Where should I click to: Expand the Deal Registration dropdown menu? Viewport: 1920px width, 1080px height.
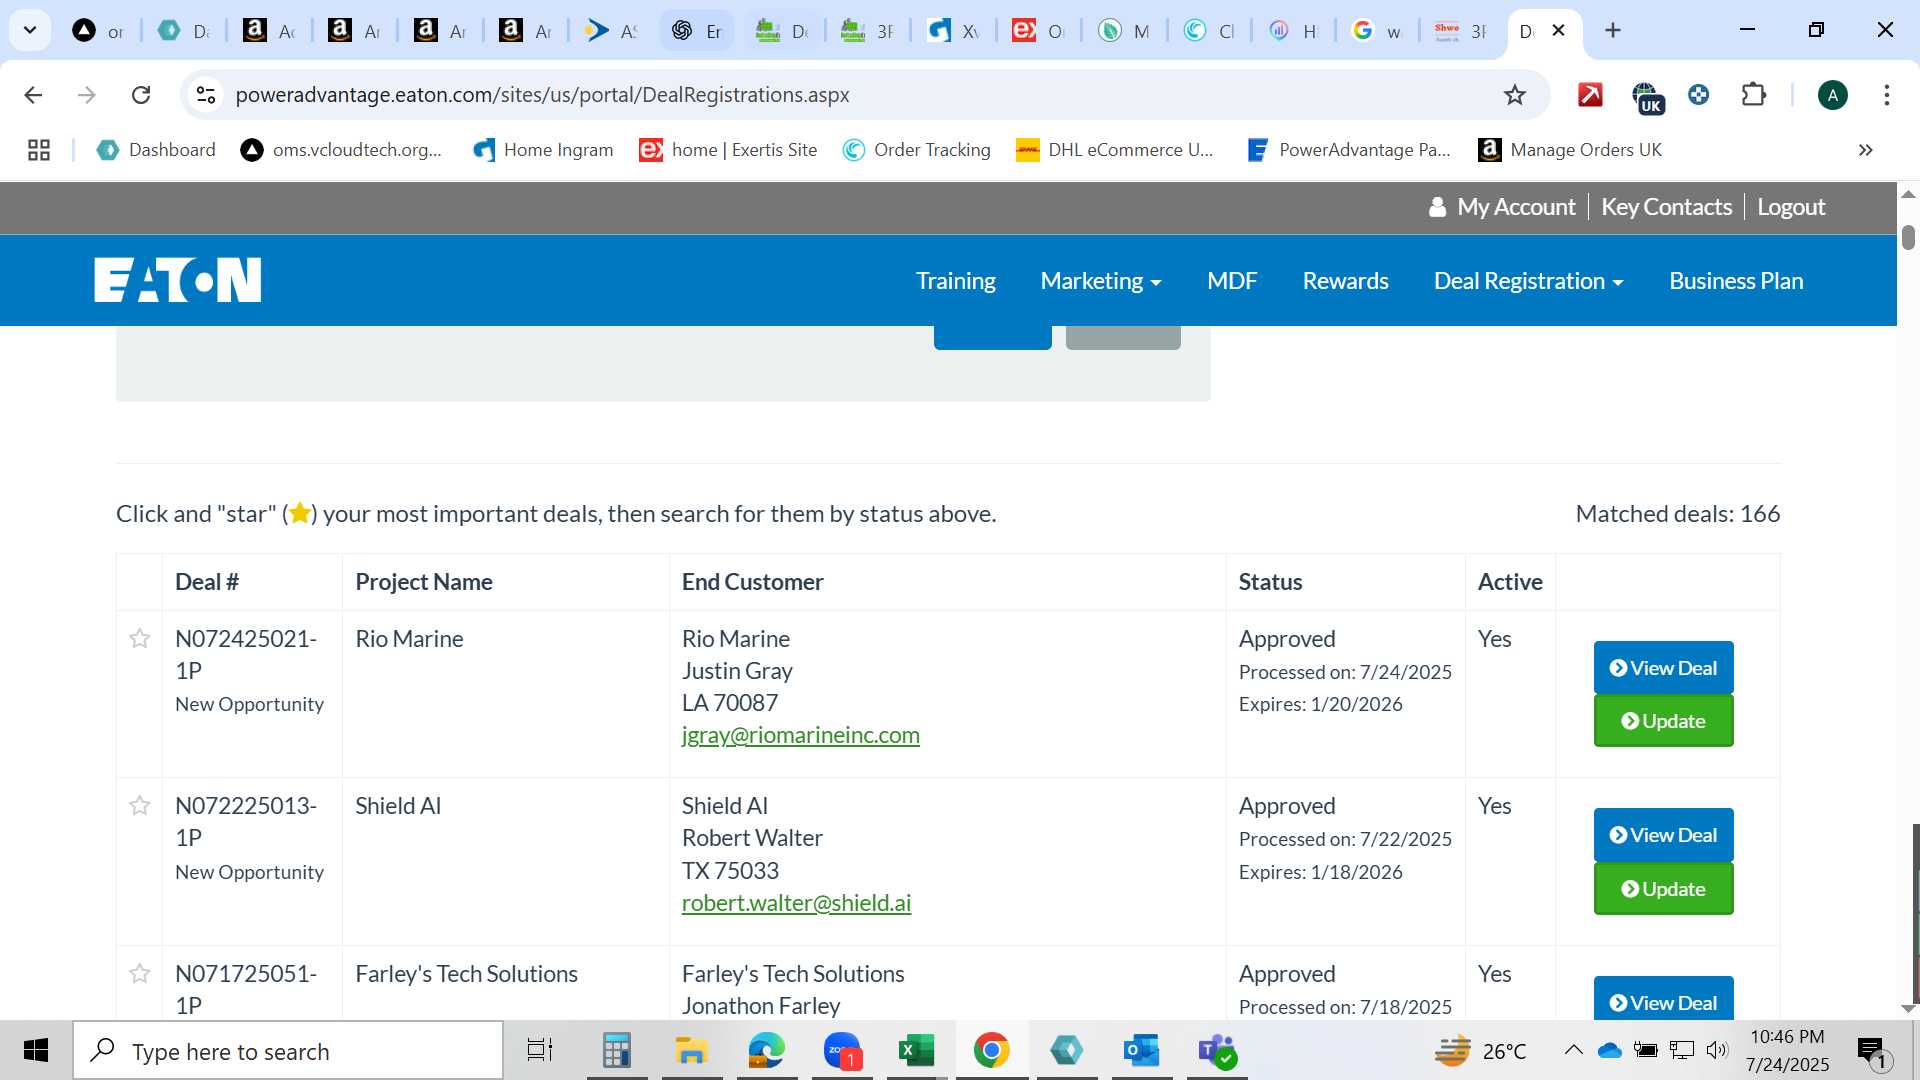pos(1529,281)
